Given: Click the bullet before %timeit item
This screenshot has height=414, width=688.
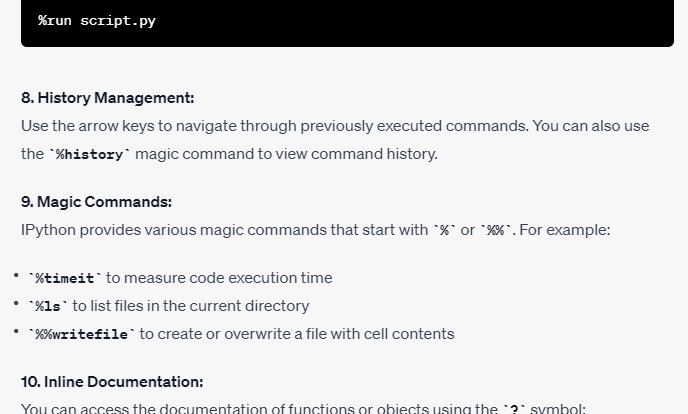Looking at the screenshot, I should coord(16,275).
